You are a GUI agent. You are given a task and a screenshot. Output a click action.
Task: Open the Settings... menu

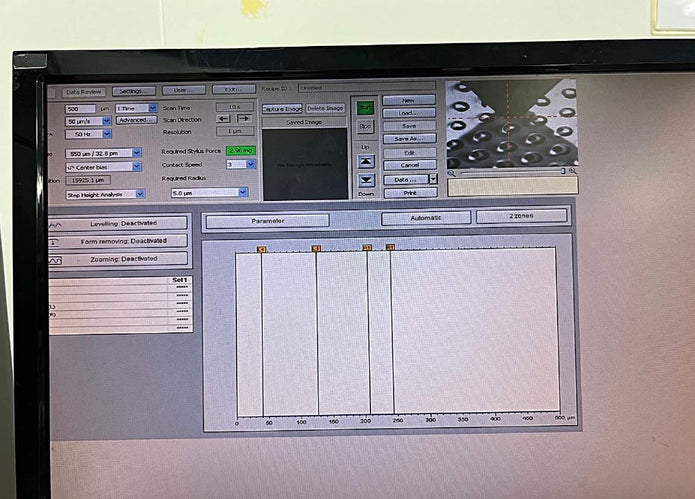pyautogui.click(x=134, y=91)
